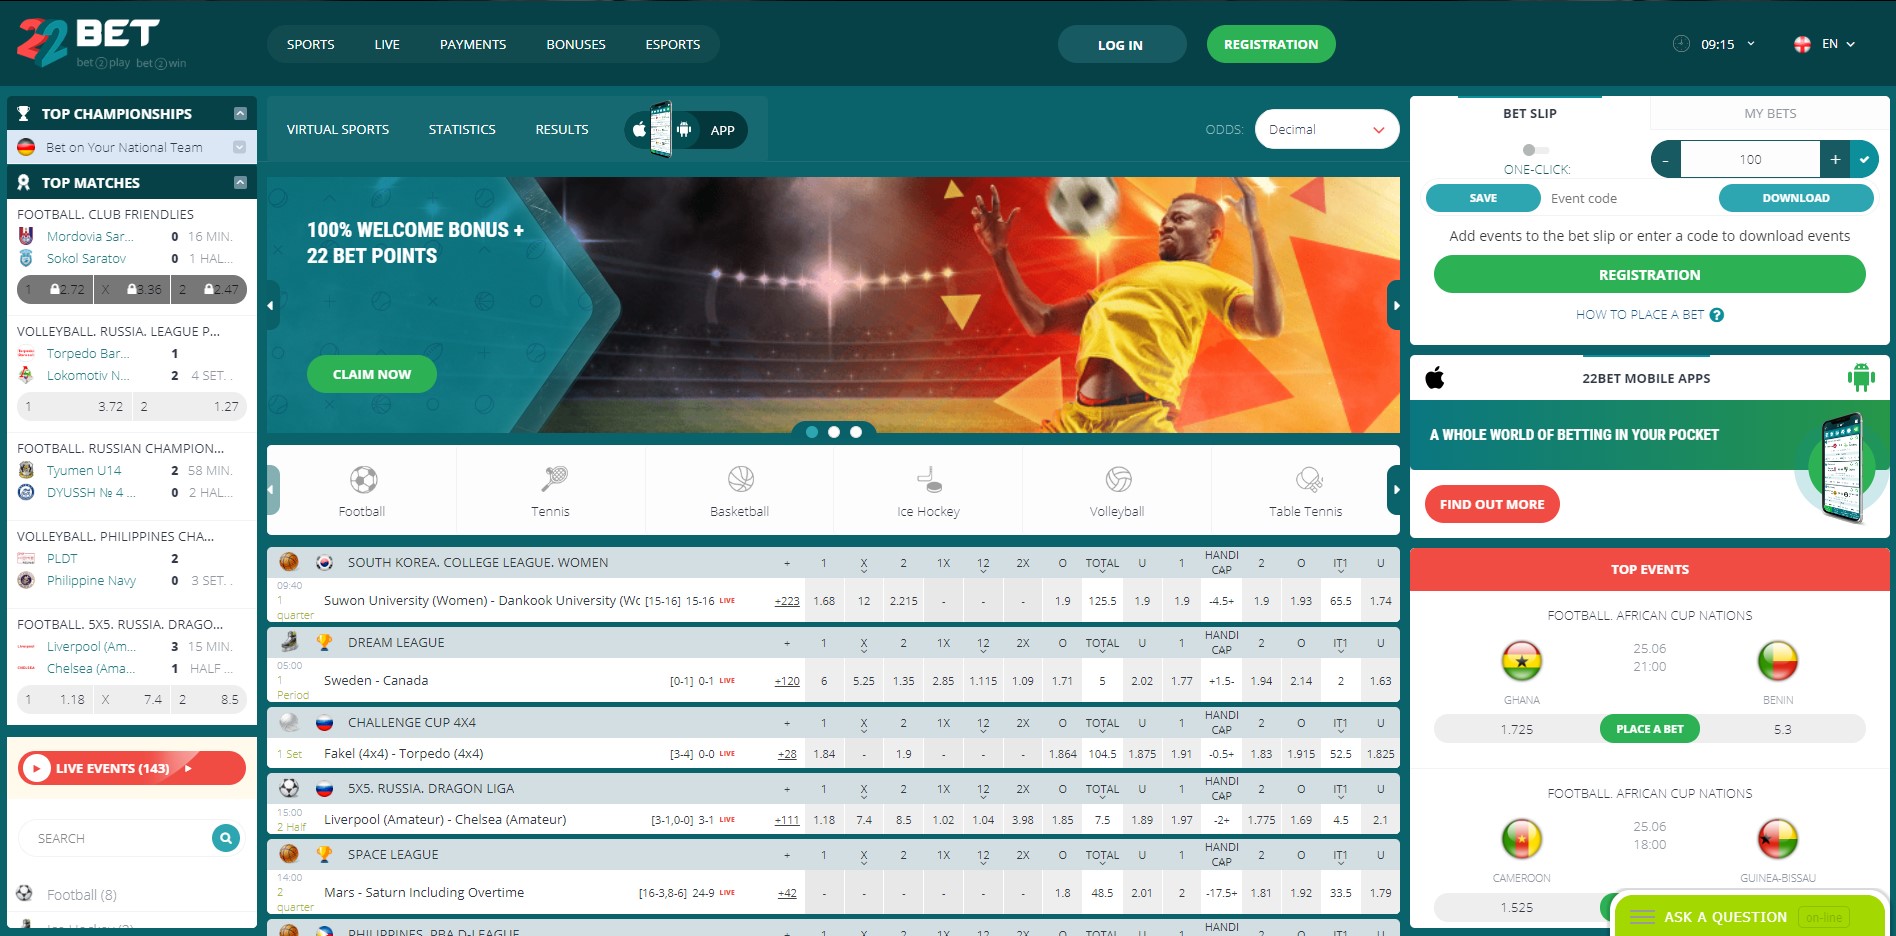Click the Registration button in header
This screenshot has height=936, width=1896.
coord(1271,44)
